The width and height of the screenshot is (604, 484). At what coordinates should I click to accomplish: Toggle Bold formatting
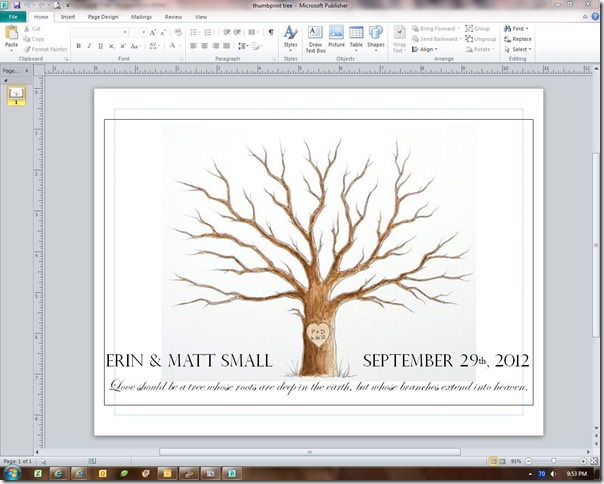[79, 46]
